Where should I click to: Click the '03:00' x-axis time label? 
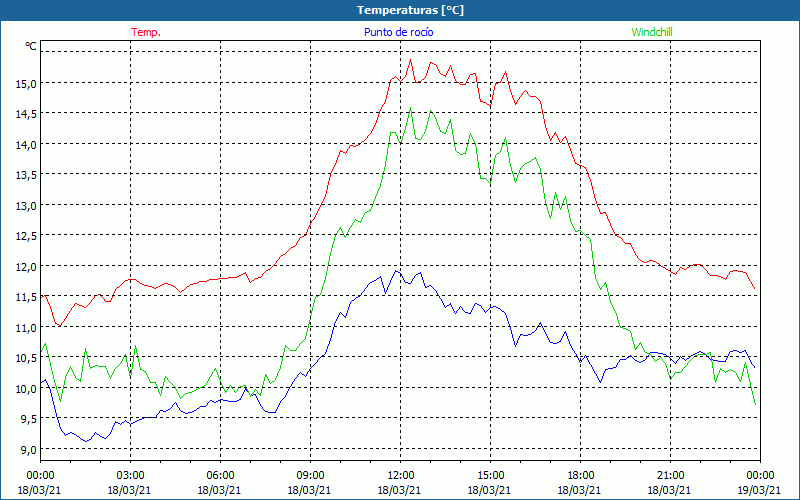tap(130, 476)
